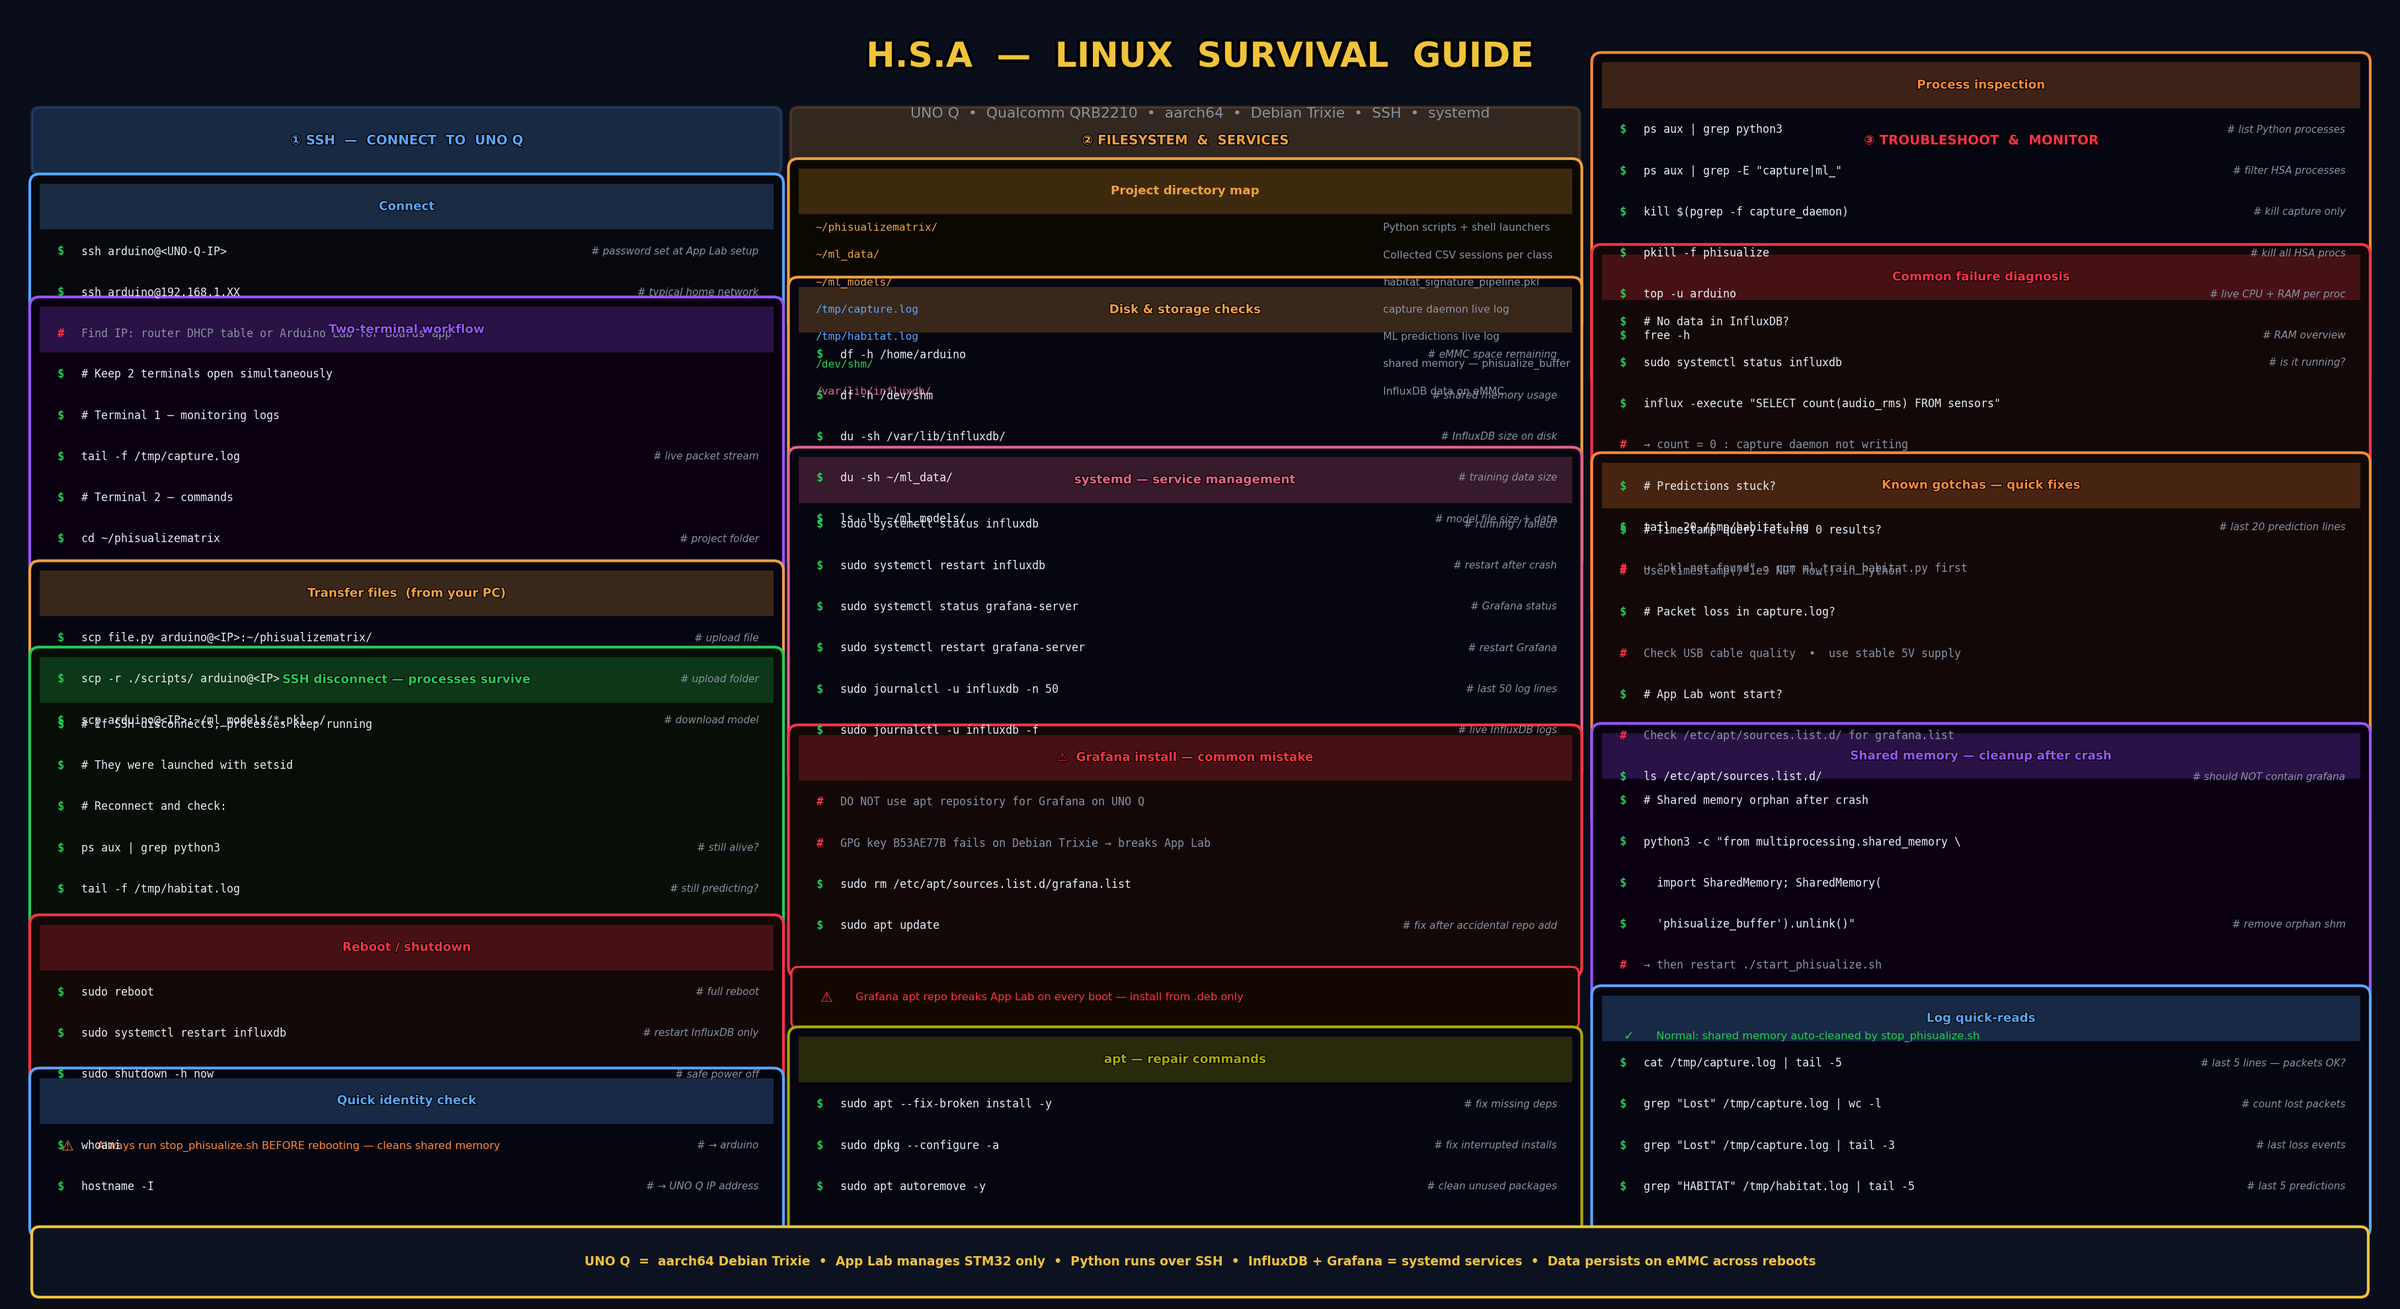Select "sudo systemctl status grafana-server"
The image size is (2400, 1309).
pos(959,606)
